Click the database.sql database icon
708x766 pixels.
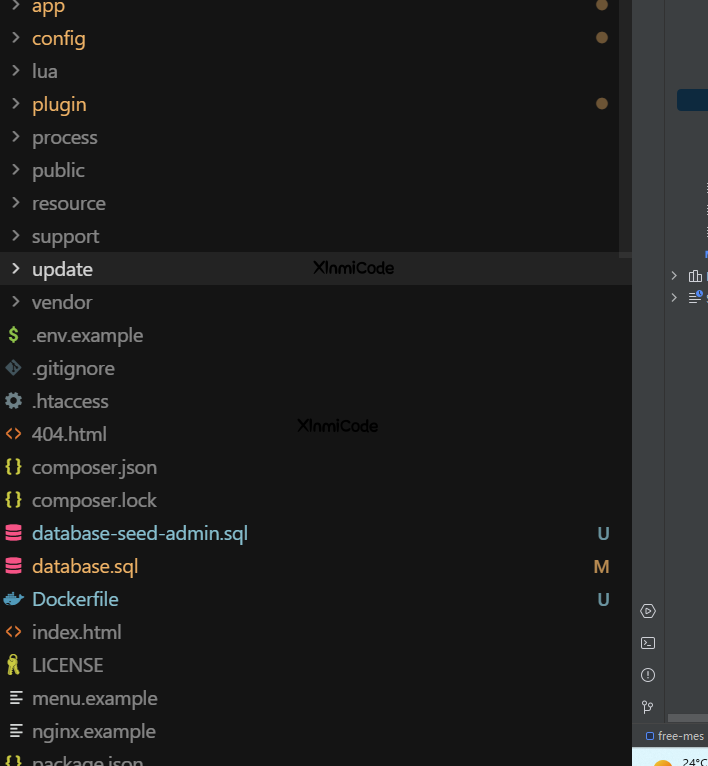[x=13, y=566]
